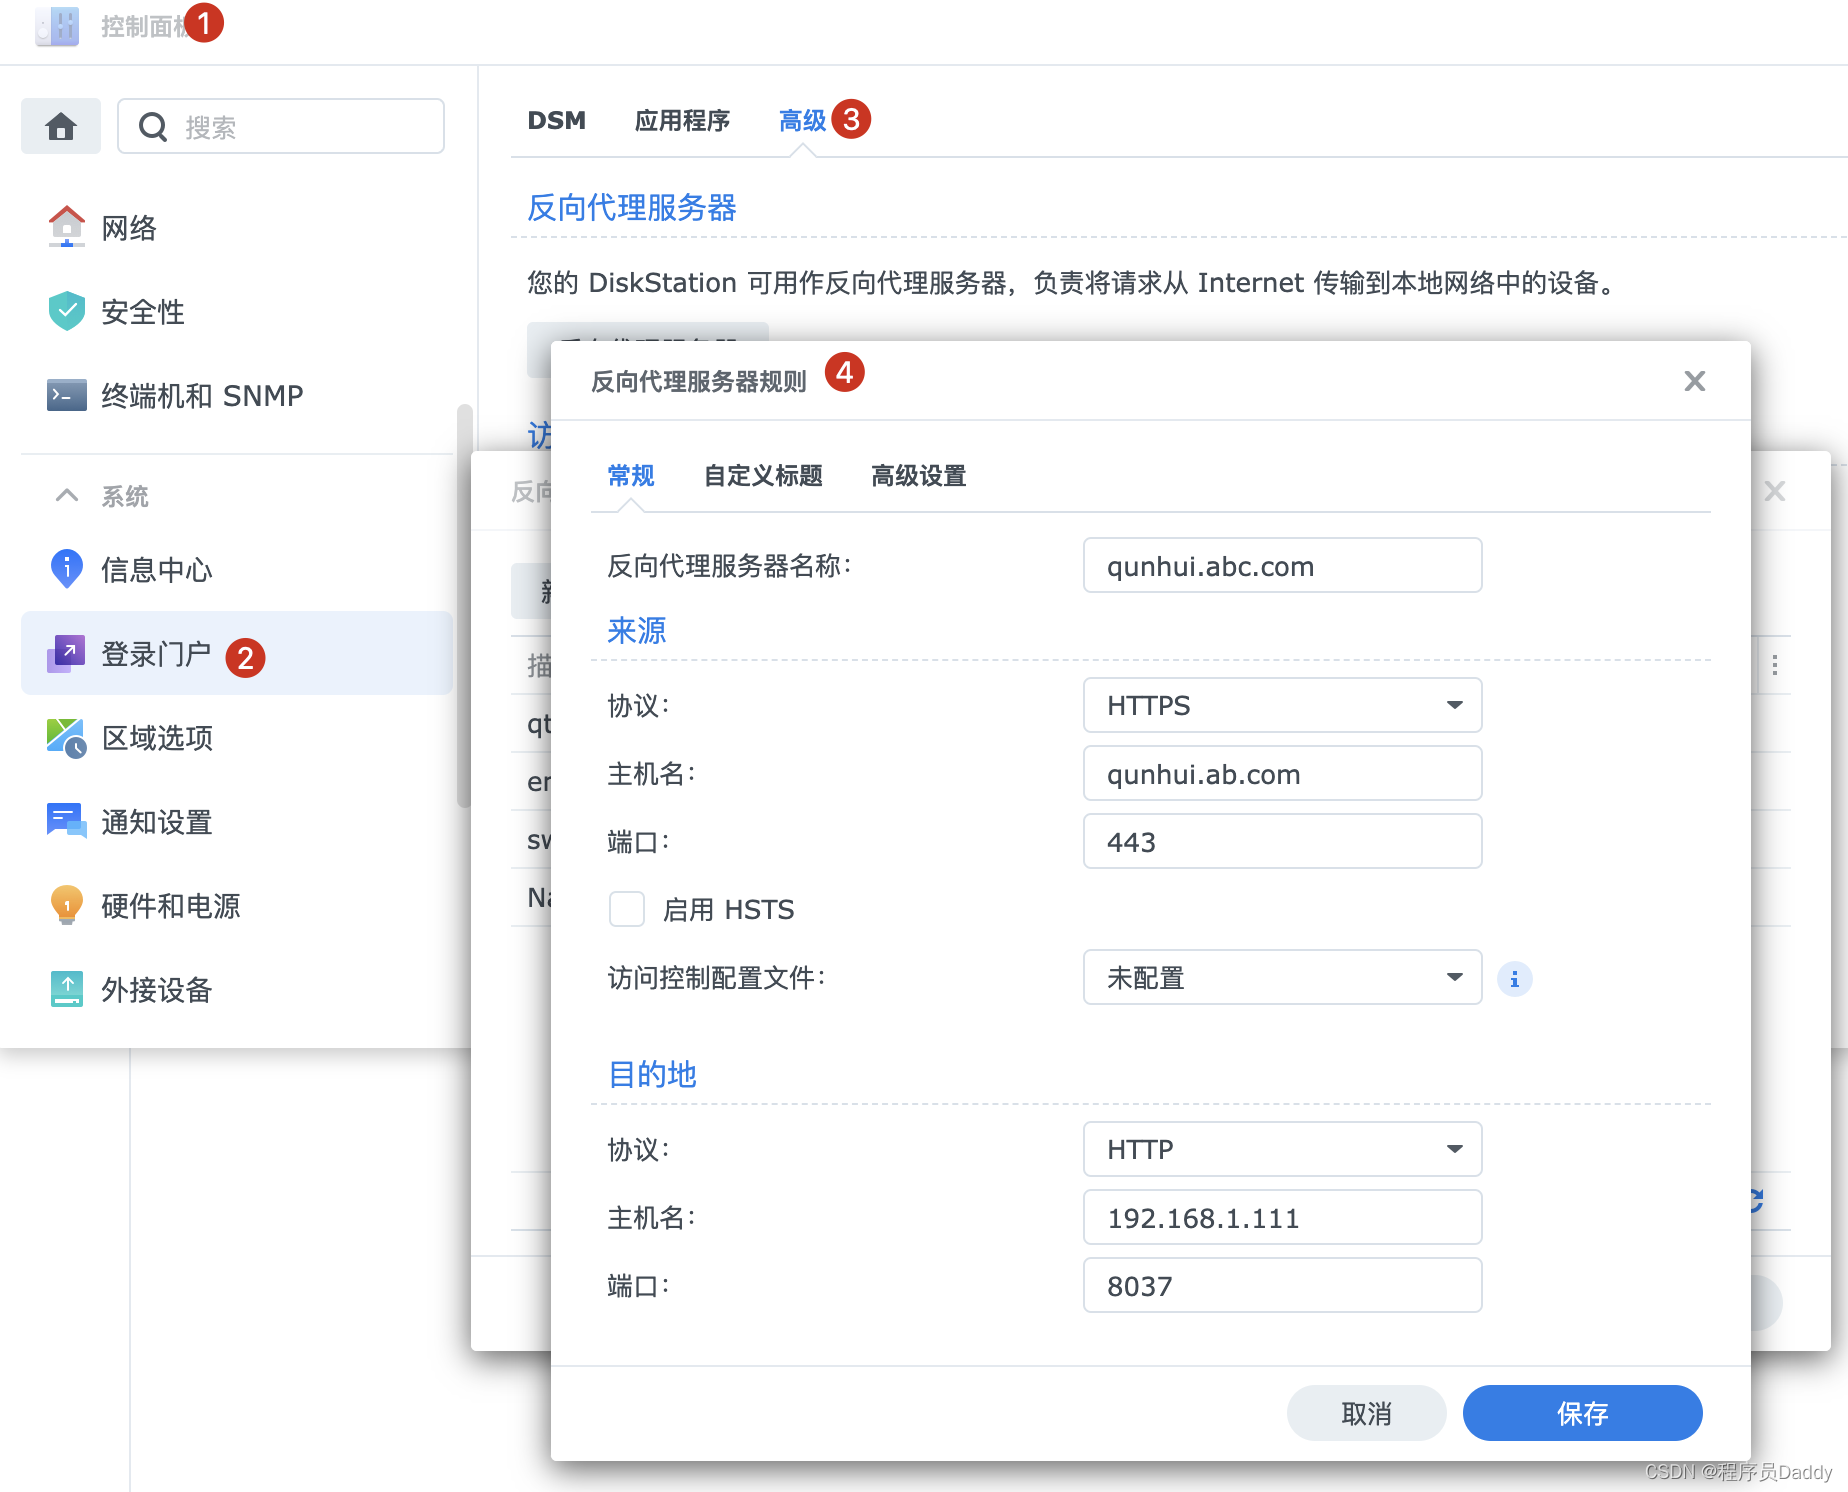Click the 来源 section heading
Viewport: 1848px width, 1492px height.
coord(637,630)
